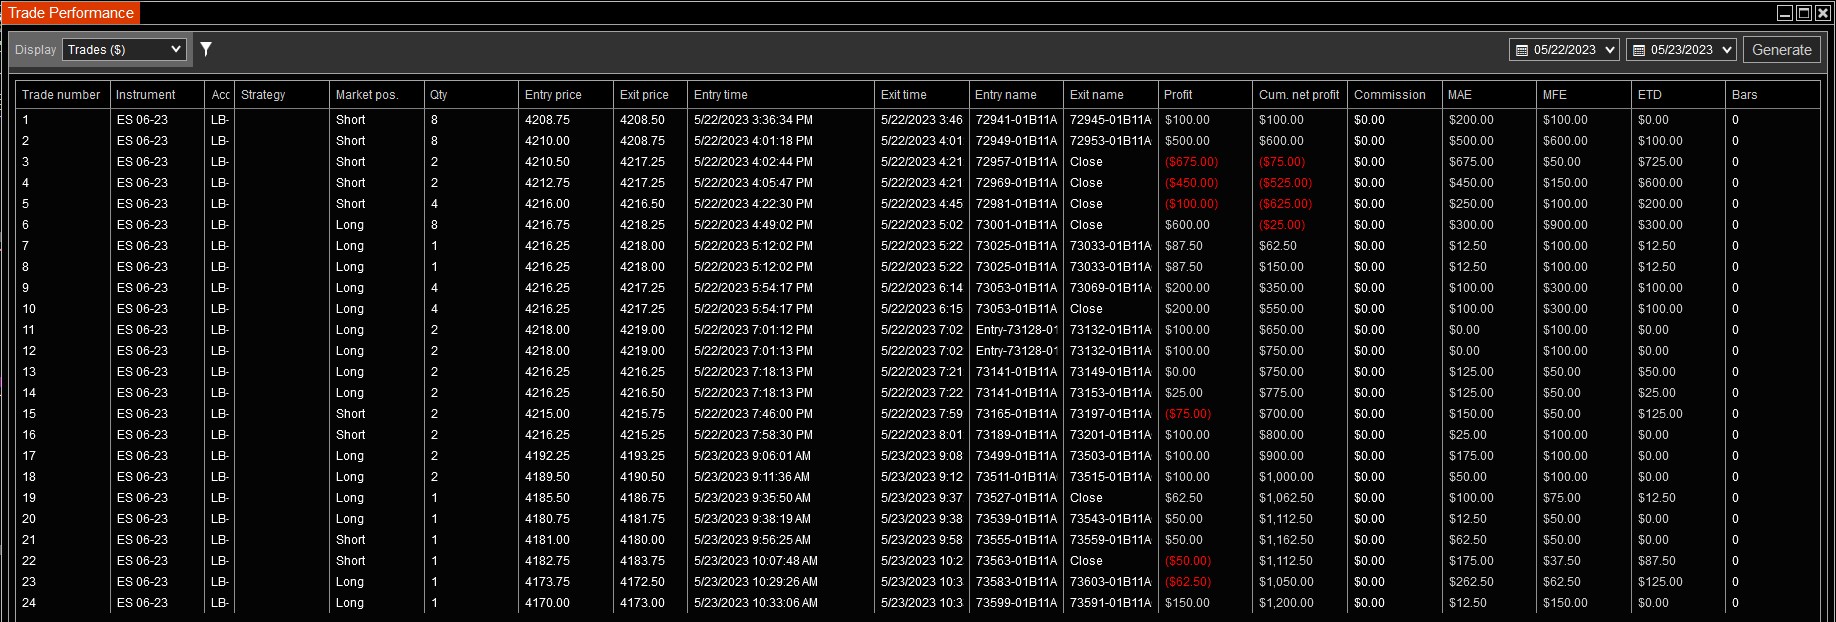Select entry time 5/23/2023 9:38:19 AM
1836x622 pixels.
coord(752,519)
